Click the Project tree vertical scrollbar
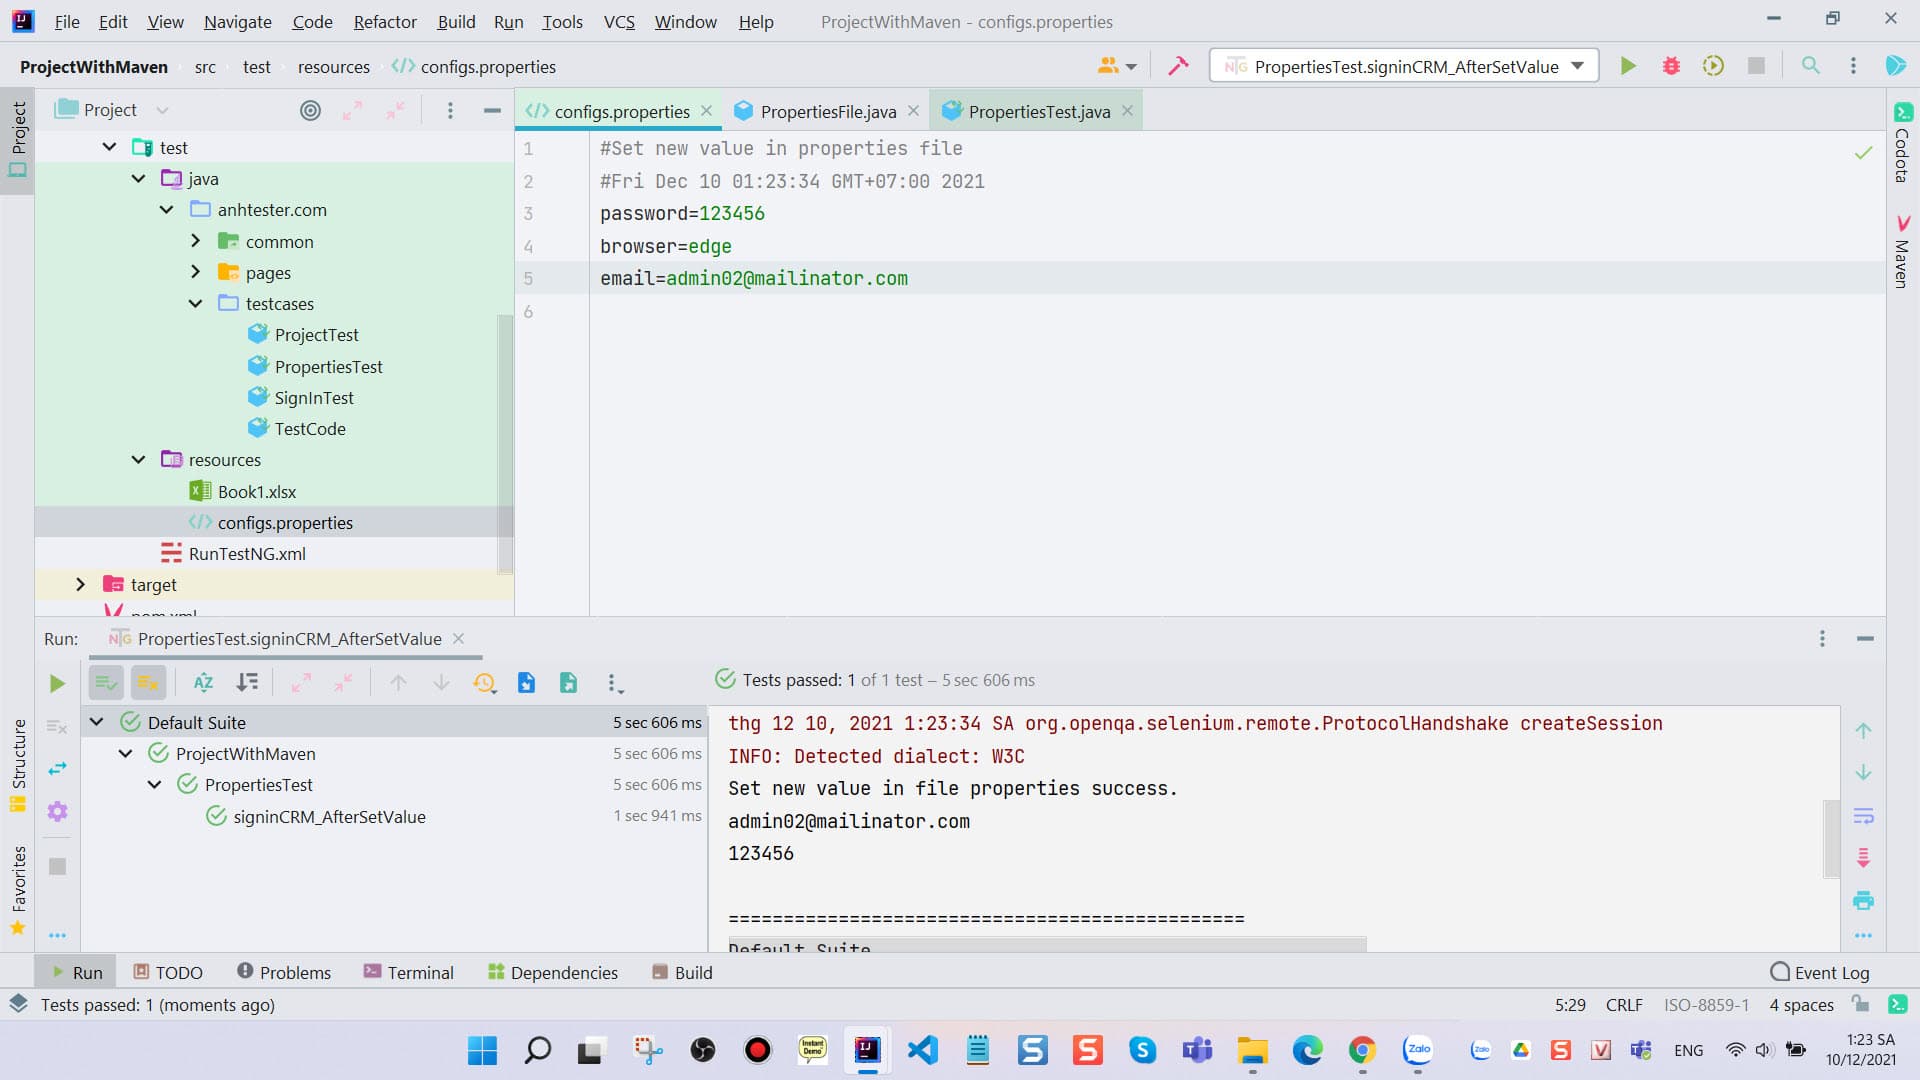Image resolution: width=1920 pixels, height=1080 pixels. [505, 443]
